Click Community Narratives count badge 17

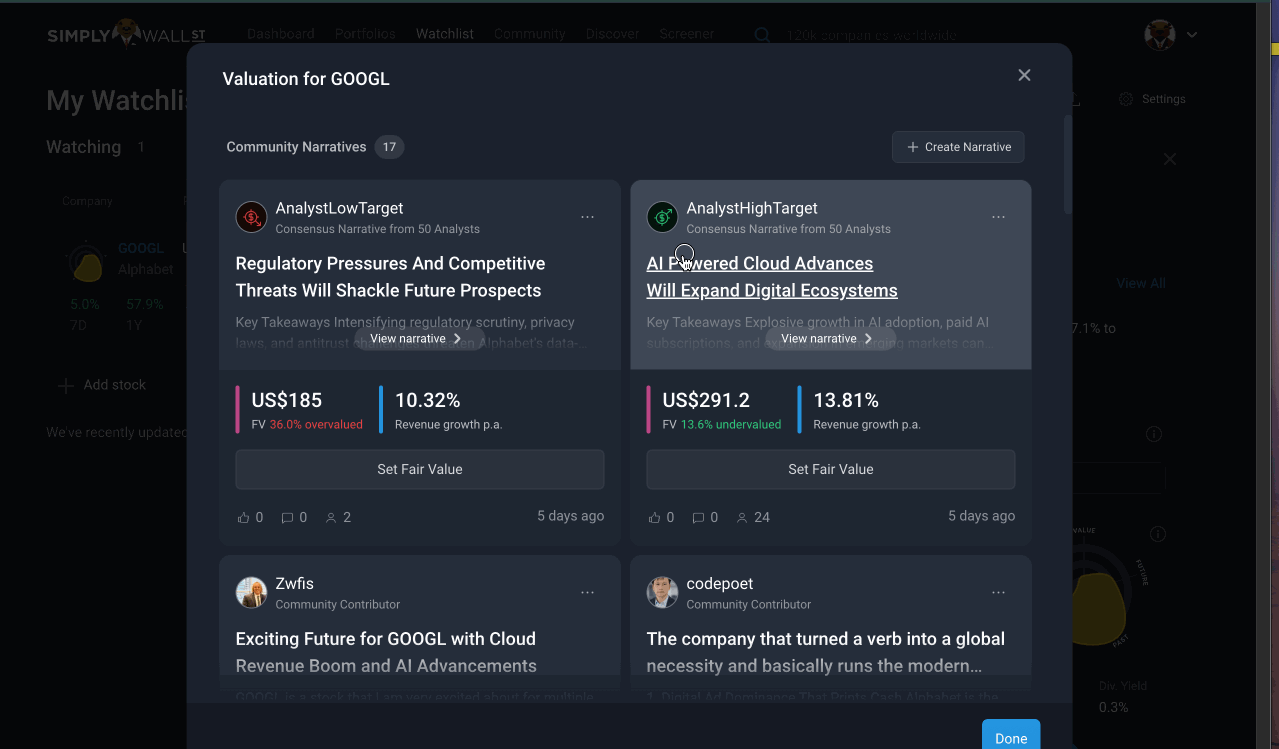tap(389, 147)
